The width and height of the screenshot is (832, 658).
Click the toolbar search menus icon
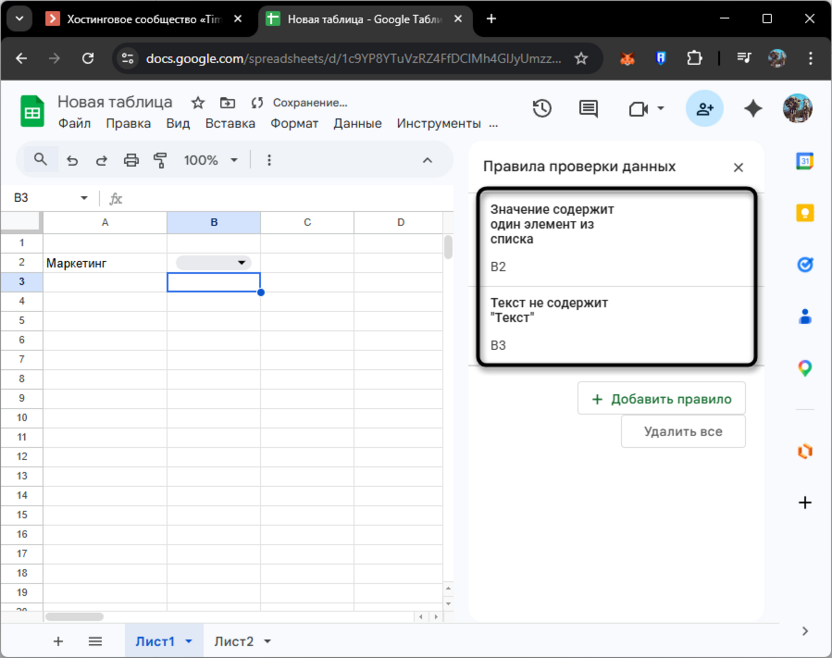40,159
